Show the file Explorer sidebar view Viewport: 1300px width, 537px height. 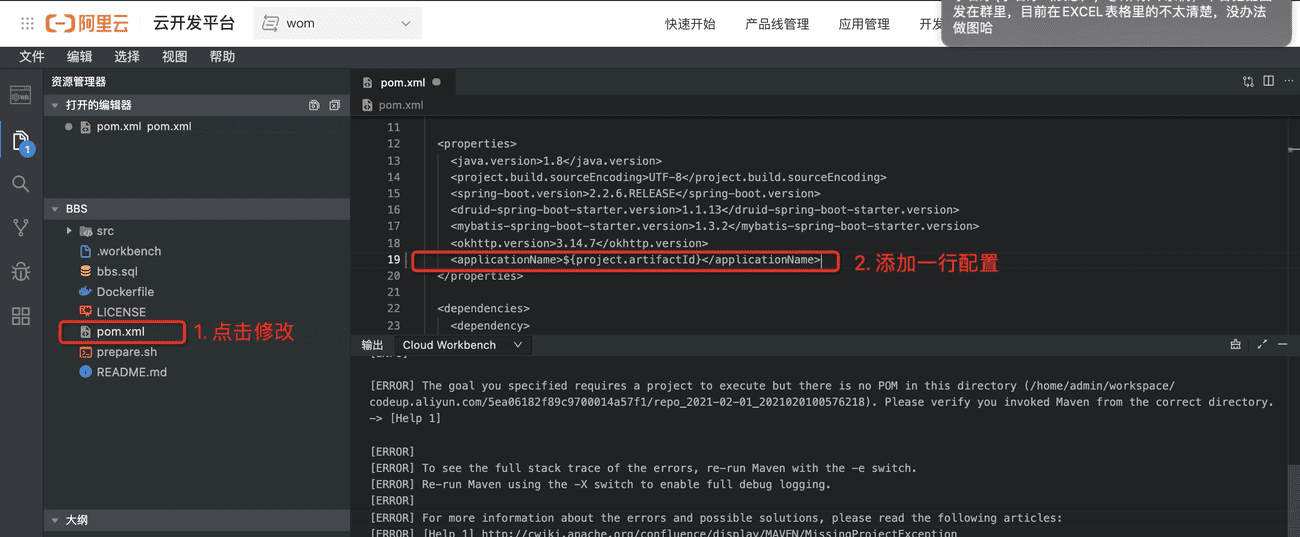pos(21,141)
